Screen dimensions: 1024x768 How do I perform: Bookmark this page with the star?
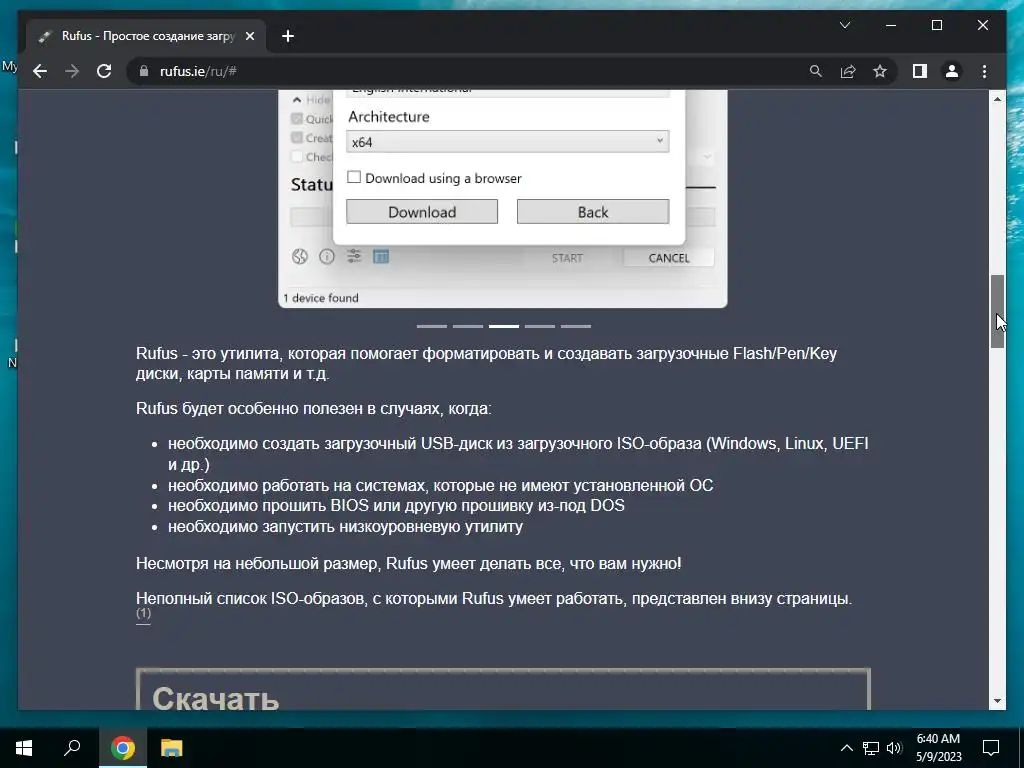(x=880, y=71)
